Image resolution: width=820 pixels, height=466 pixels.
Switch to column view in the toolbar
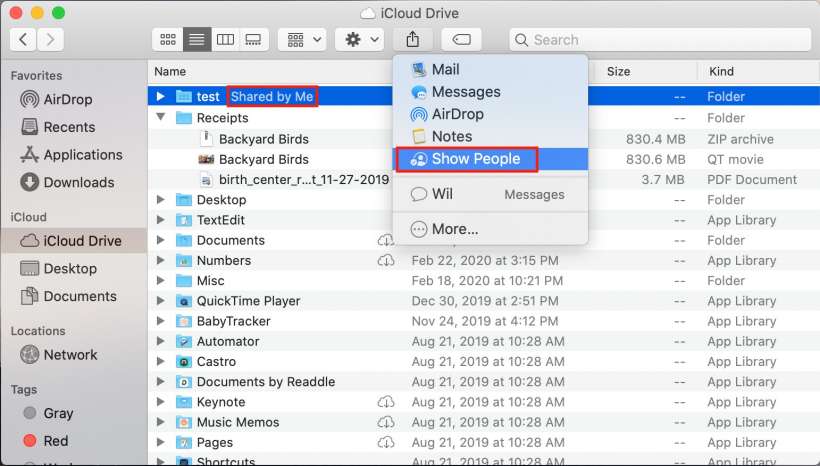225,40
